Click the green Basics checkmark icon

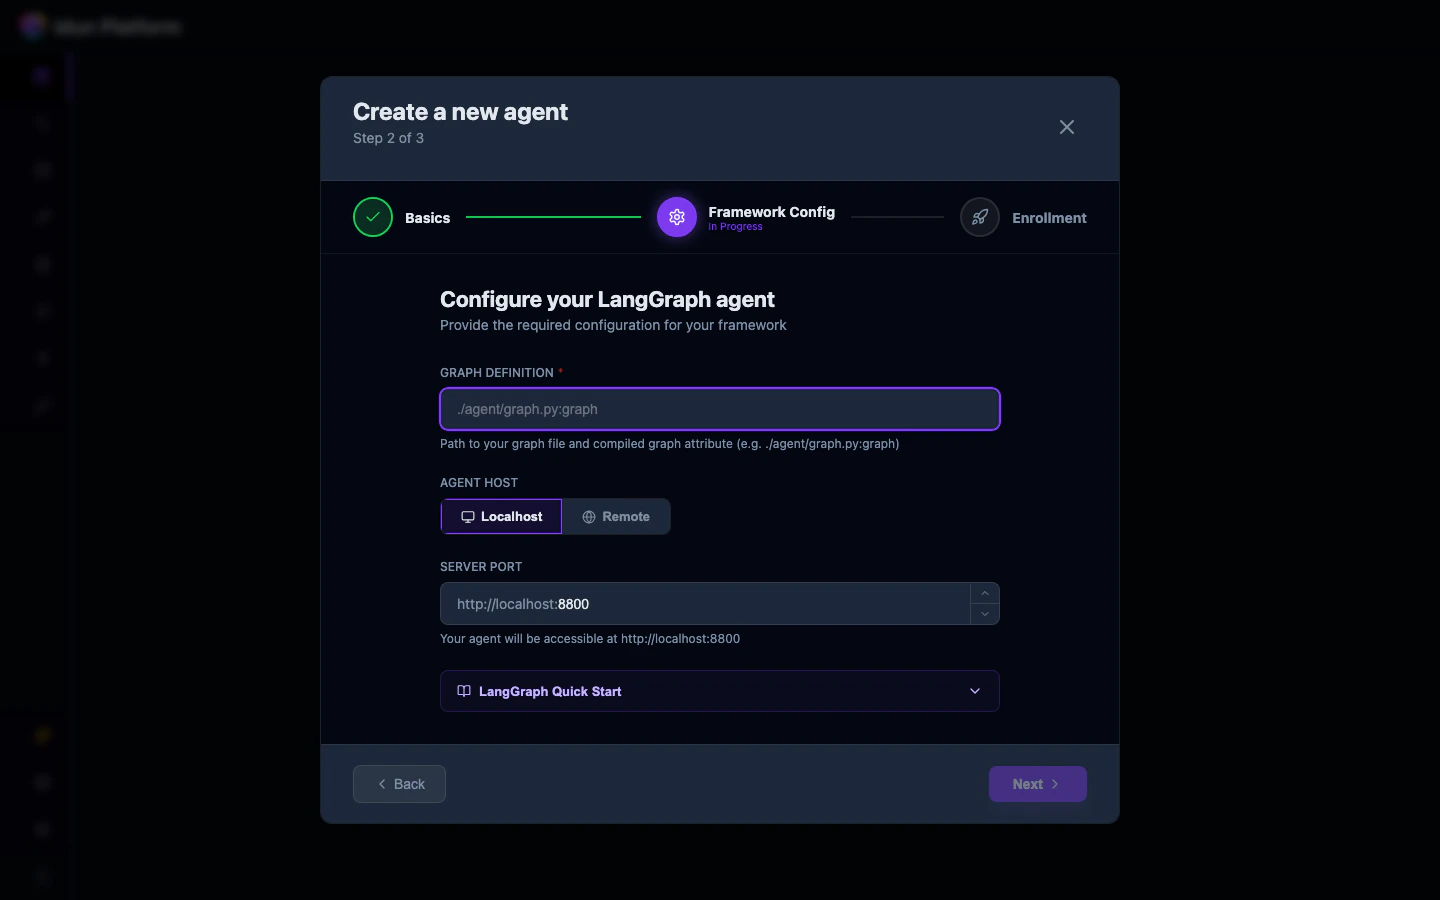click(x=372, y=217)
